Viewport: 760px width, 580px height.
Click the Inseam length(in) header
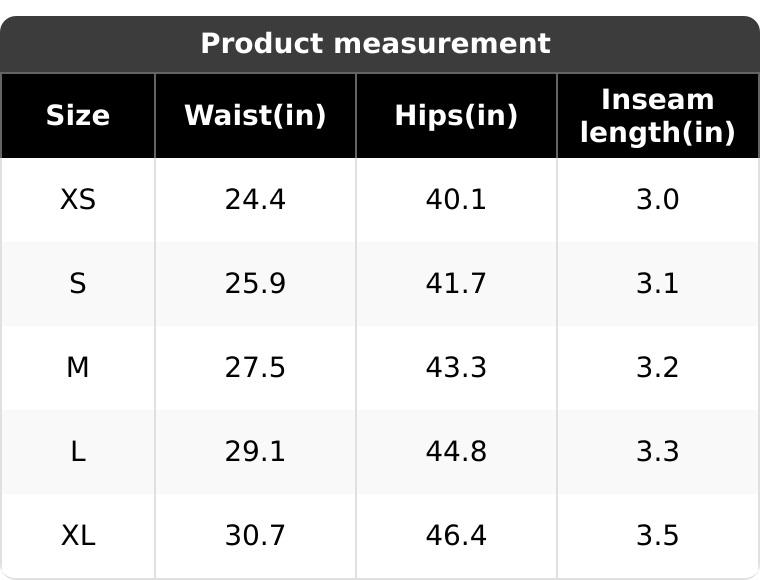pos(657,116)
